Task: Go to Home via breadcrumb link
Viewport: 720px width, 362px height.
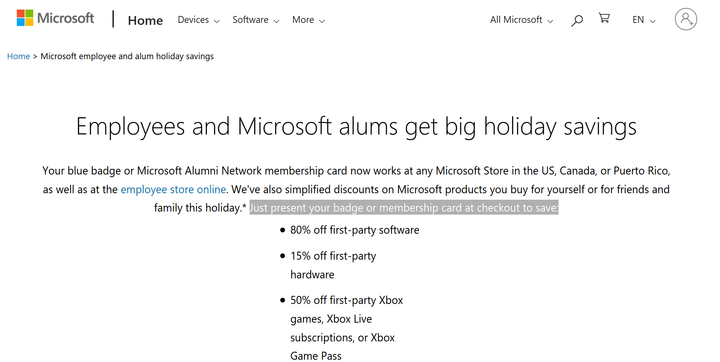Action: point(18,56)
